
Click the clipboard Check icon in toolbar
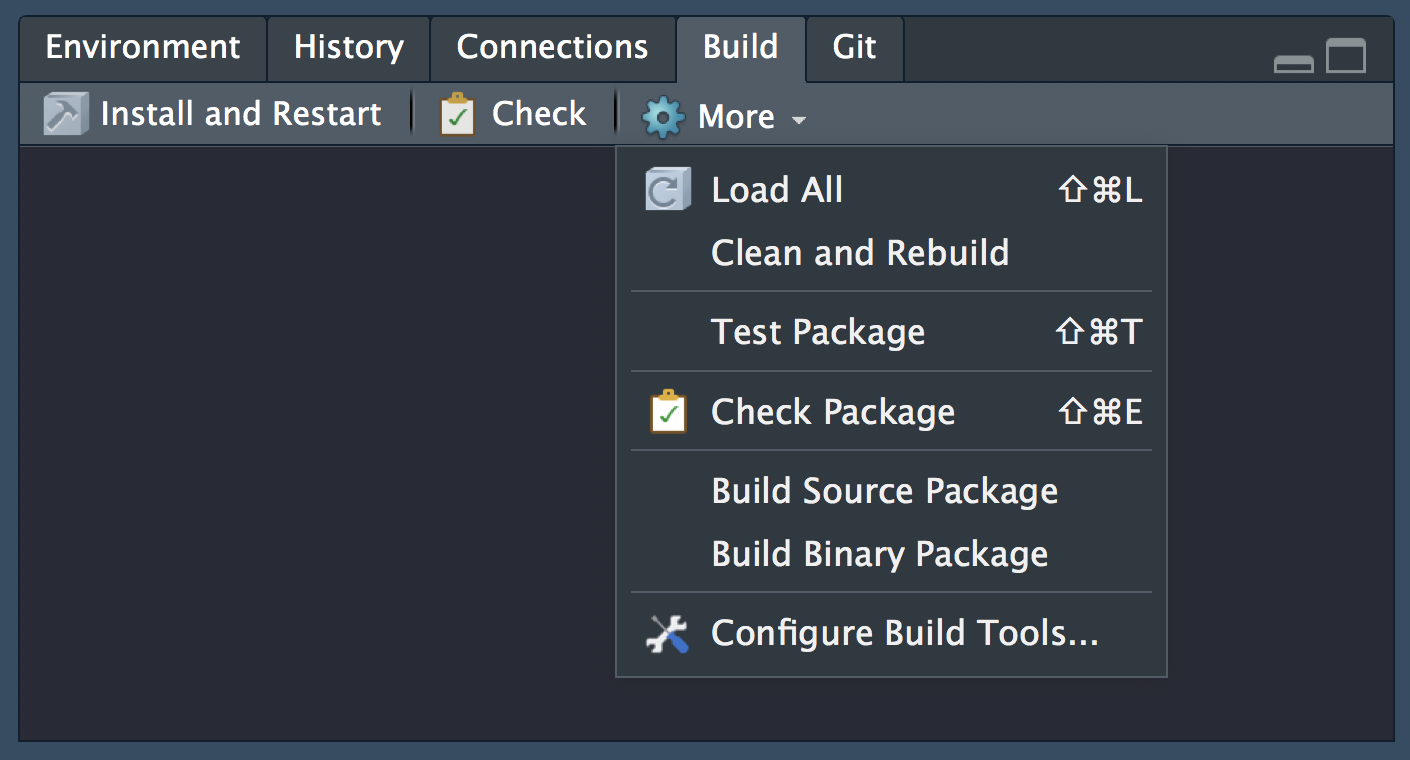tap(458, 115)
